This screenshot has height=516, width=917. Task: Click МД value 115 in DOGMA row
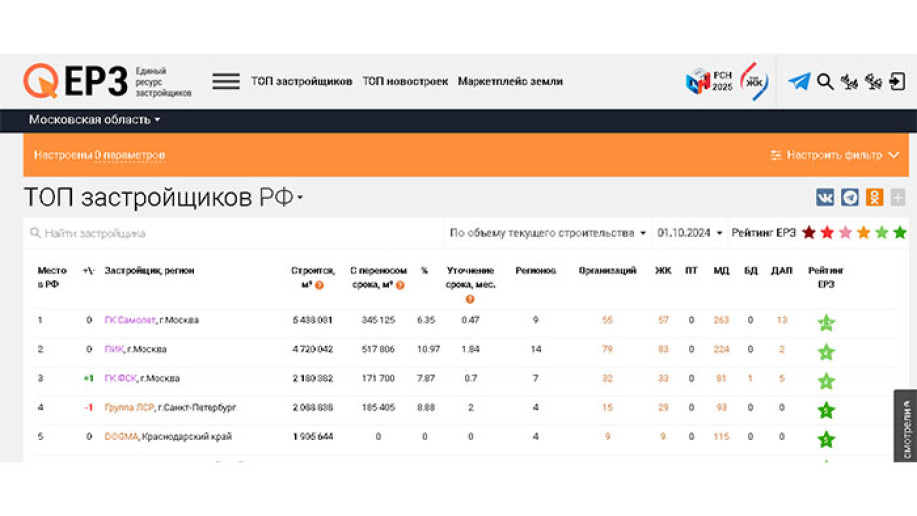pos(721,436)
